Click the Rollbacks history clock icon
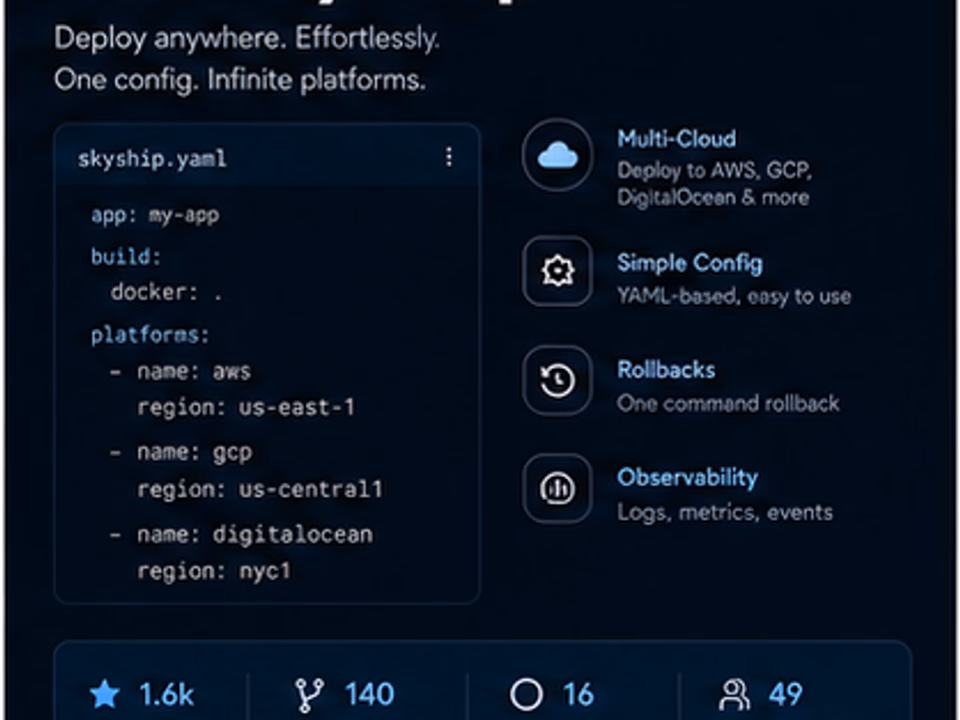 pos(557,381)
